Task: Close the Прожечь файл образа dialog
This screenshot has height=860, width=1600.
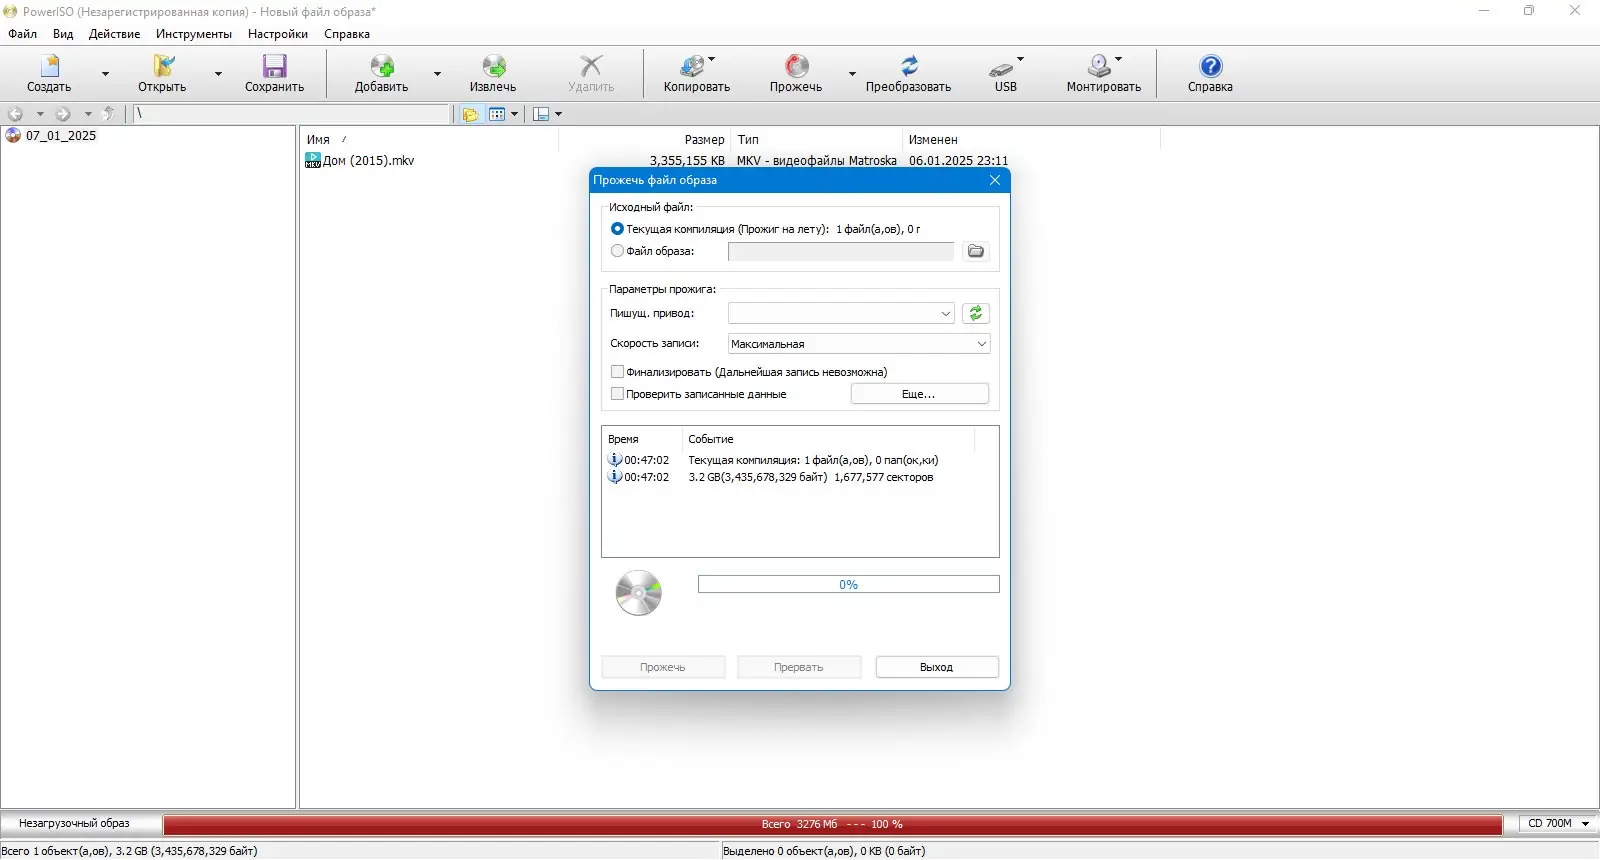Action: 995,180
